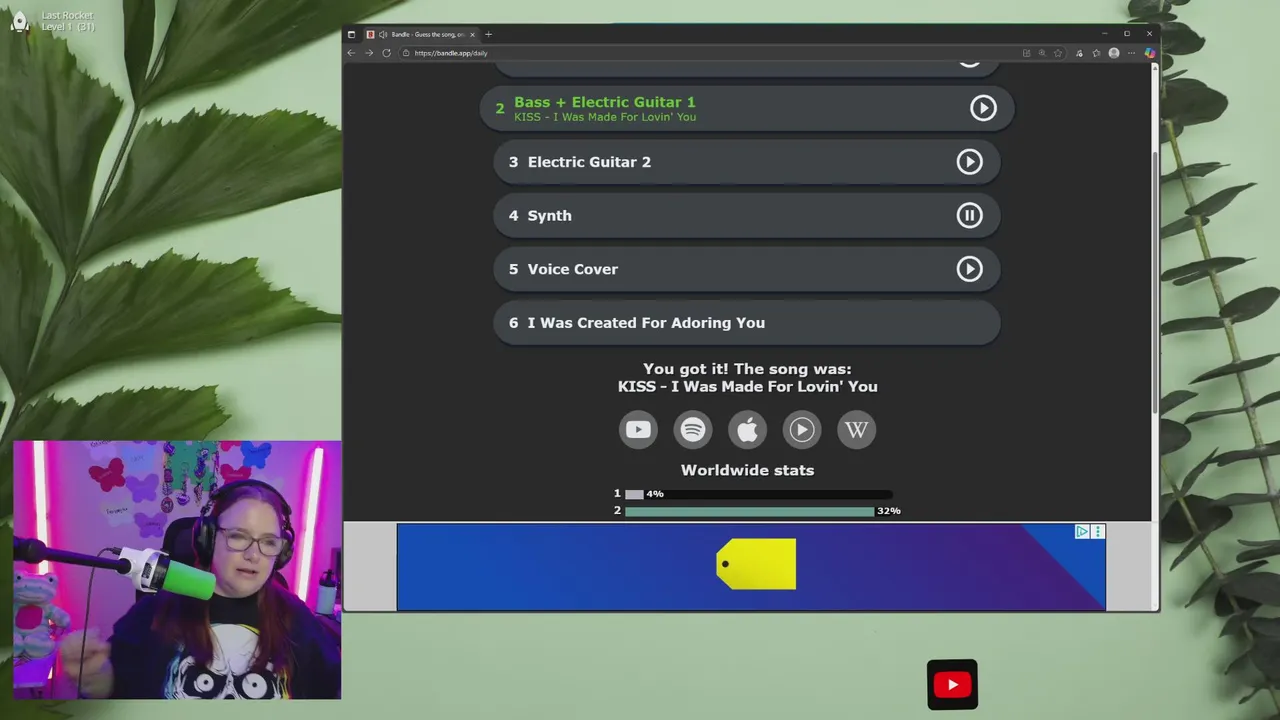Open the song on Spotify

coord(693,430)
